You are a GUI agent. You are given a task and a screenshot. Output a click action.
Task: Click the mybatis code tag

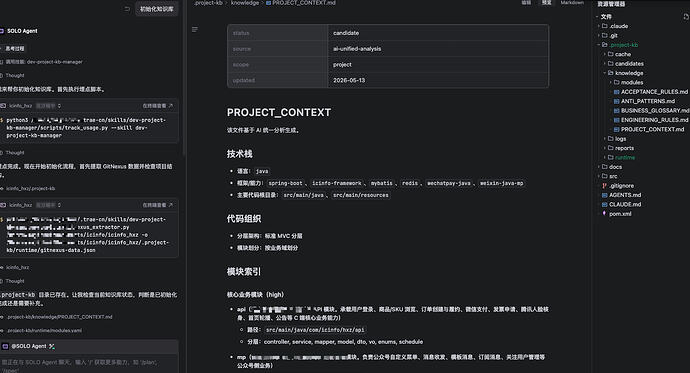381,183
